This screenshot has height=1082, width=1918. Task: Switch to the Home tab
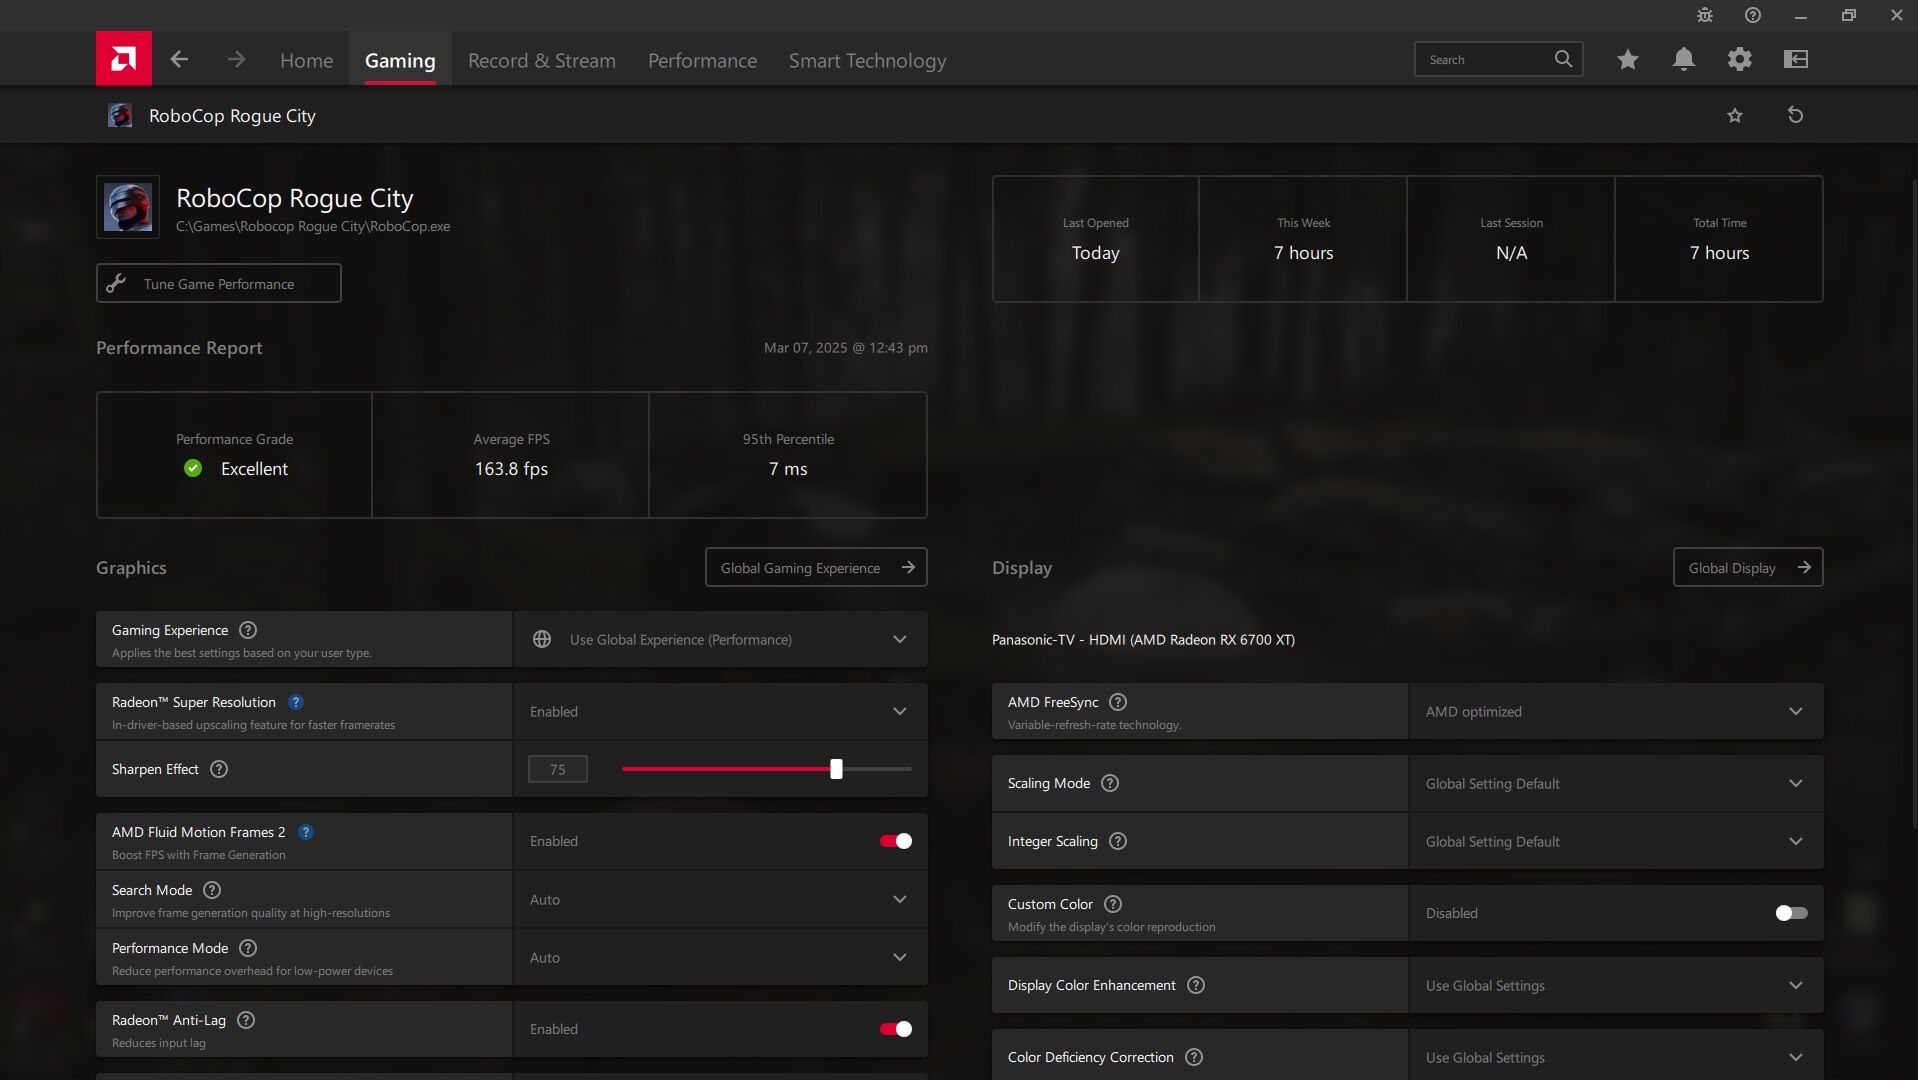point(306,60)
